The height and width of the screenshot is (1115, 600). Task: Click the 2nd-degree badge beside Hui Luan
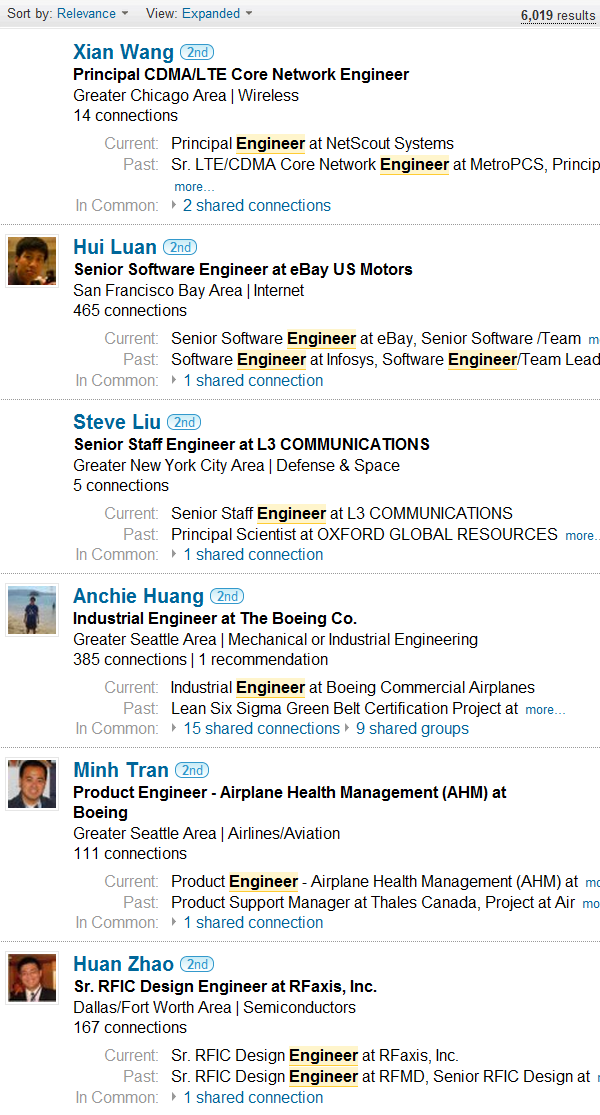click(180, 247)
